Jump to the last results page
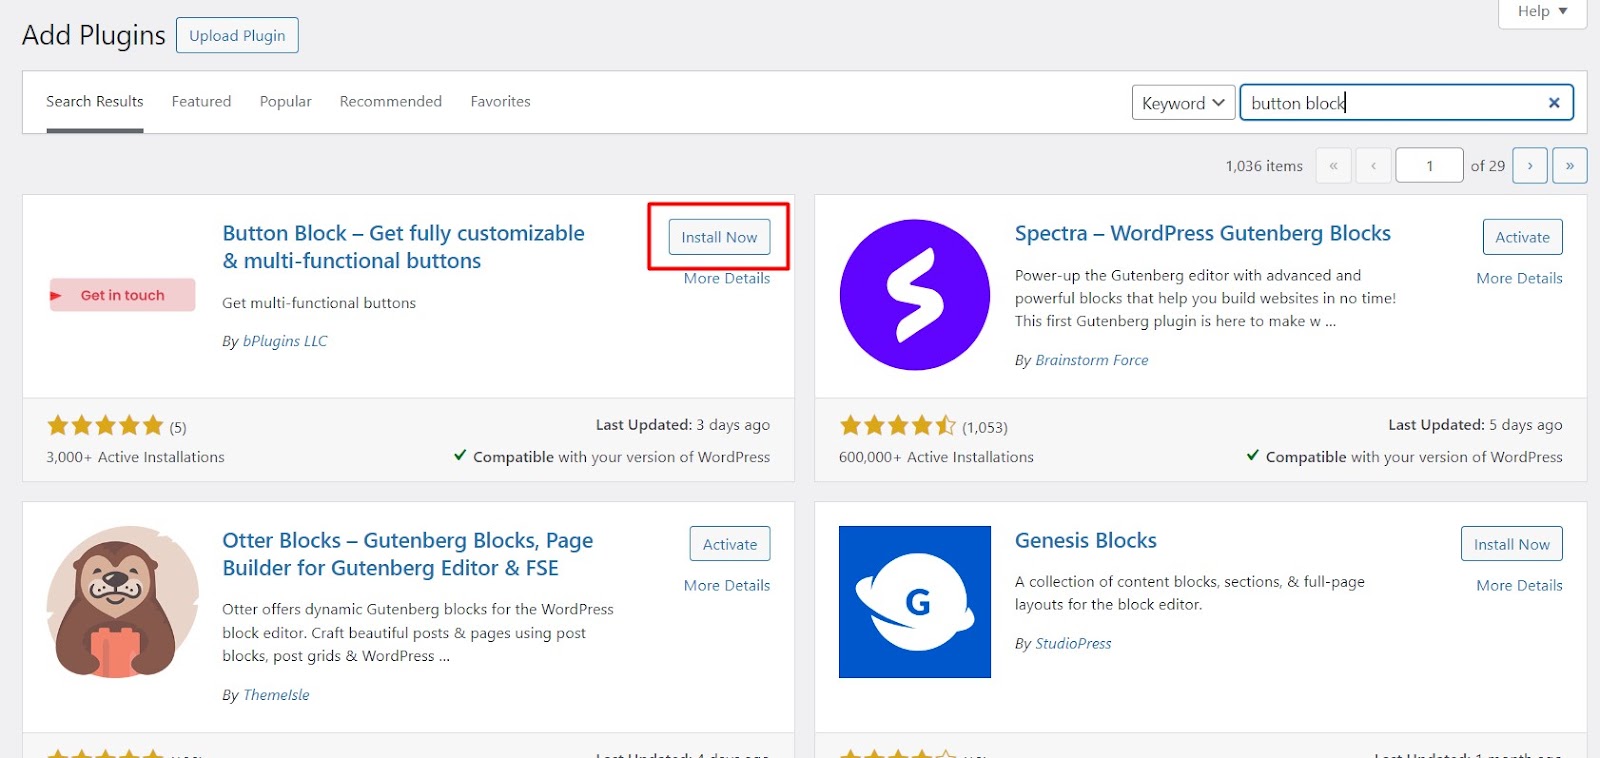Viewport: 1600px width, 758px height. pyautogui.click(x=1570, y=165)
